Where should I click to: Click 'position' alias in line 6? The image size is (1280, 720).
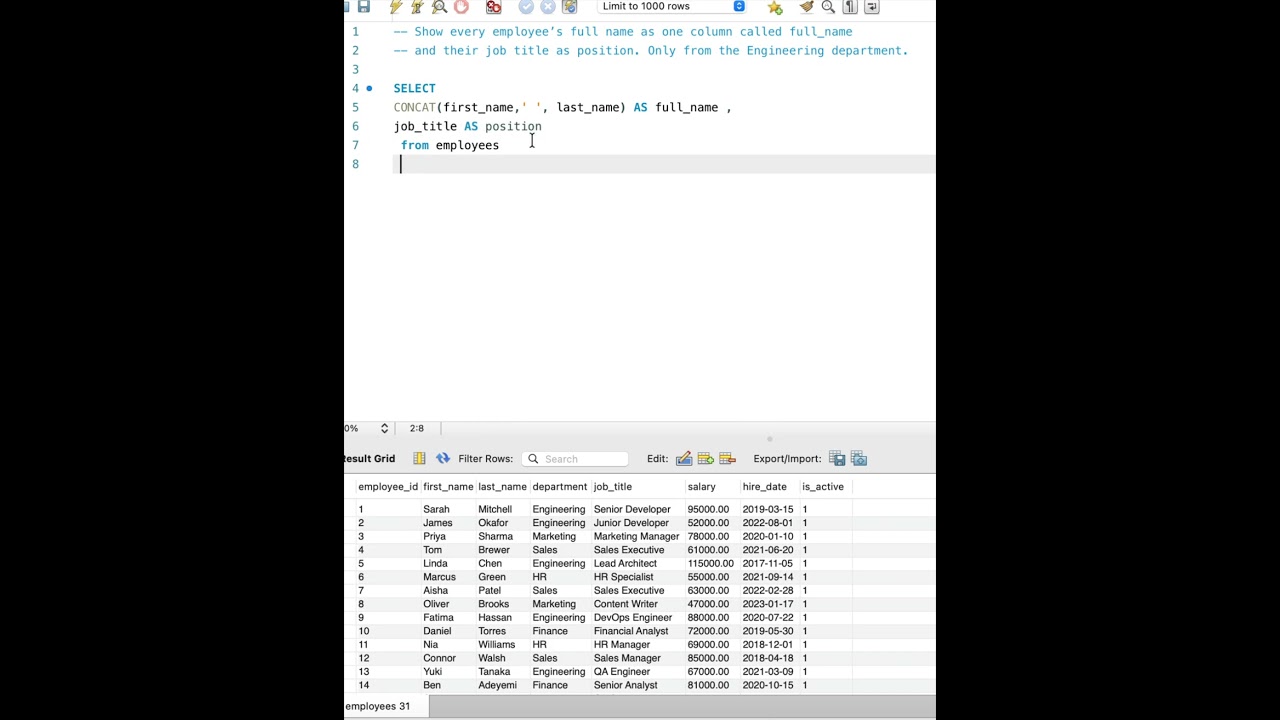pyautogui.click(x=513, y=126)
